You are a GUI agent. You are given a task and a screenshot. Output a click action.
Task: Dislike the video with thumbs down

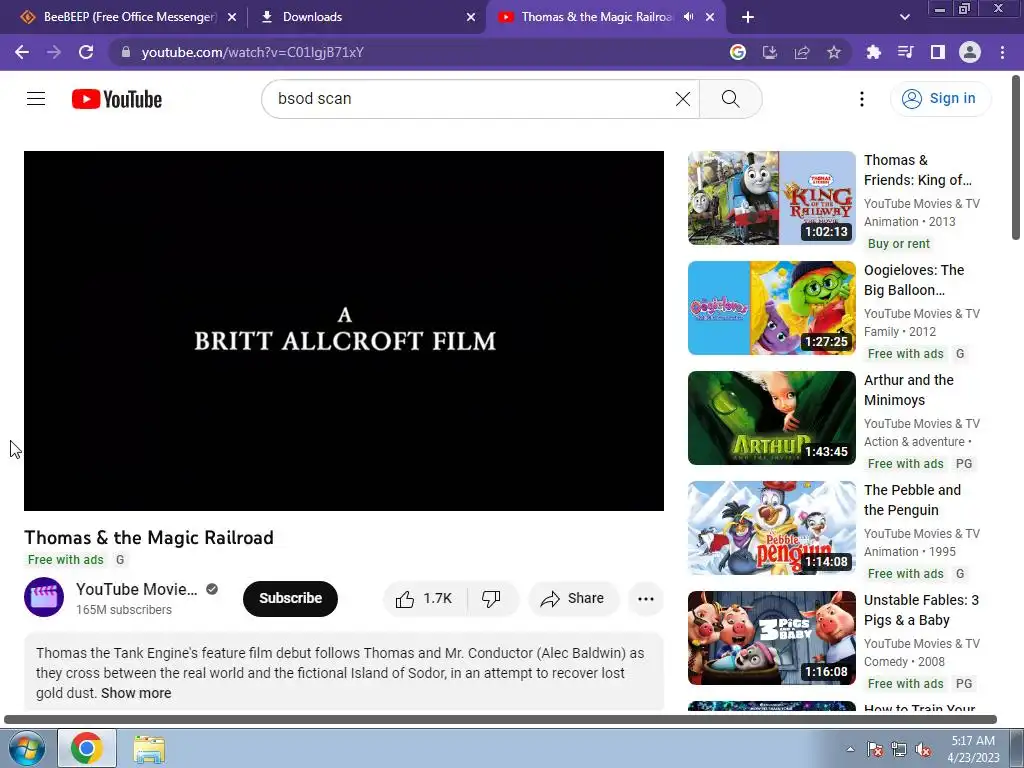pyautogui.click(x=492, y=598)
